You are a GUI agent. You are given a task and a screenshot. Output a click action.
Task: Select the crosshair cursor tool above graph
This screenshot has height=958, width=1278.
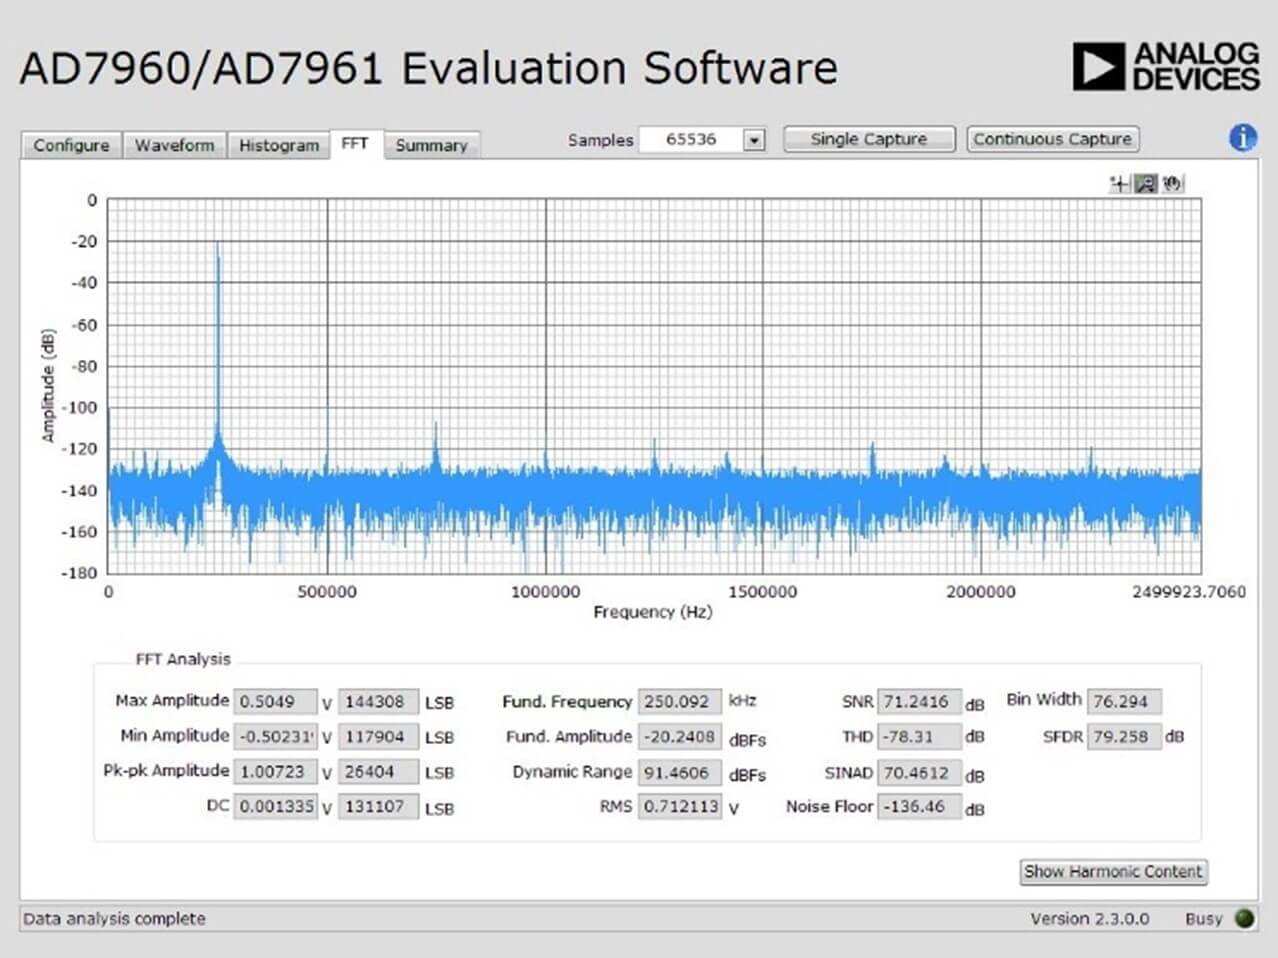(x=1120, y=183)
